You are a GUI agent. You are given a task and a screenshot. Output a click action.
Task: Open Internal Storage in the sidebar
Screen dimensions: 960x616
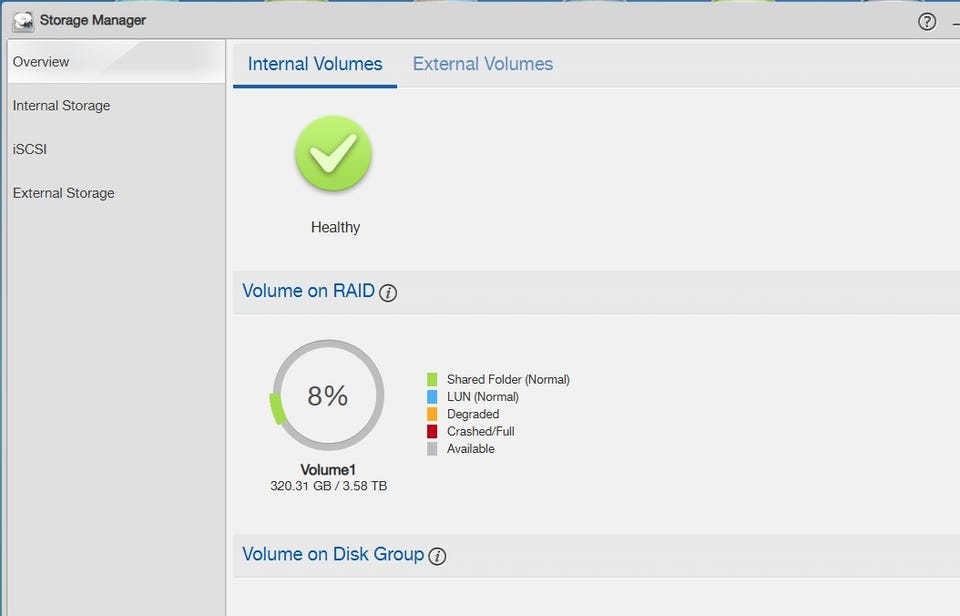(116, 105)
